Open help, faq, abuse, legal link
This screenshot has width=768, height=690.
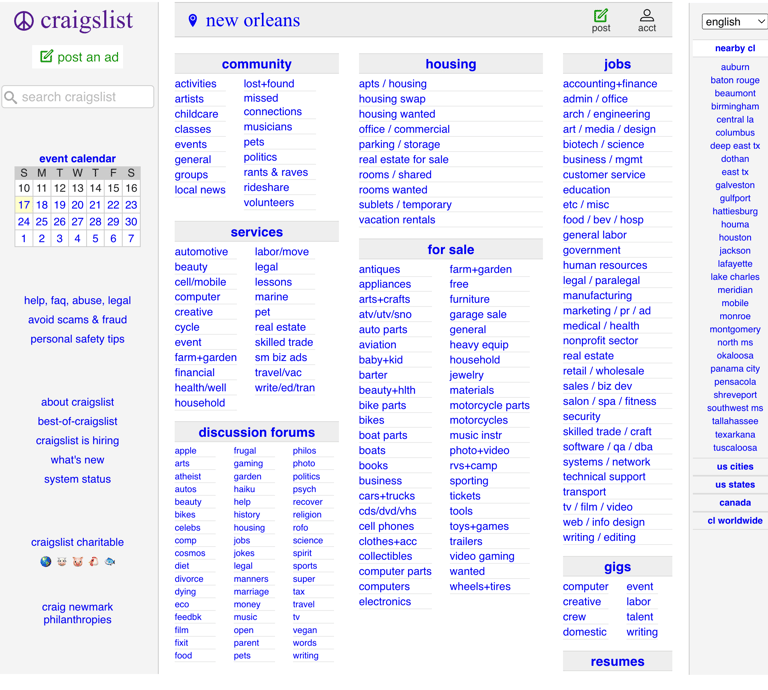click(77, 300)
